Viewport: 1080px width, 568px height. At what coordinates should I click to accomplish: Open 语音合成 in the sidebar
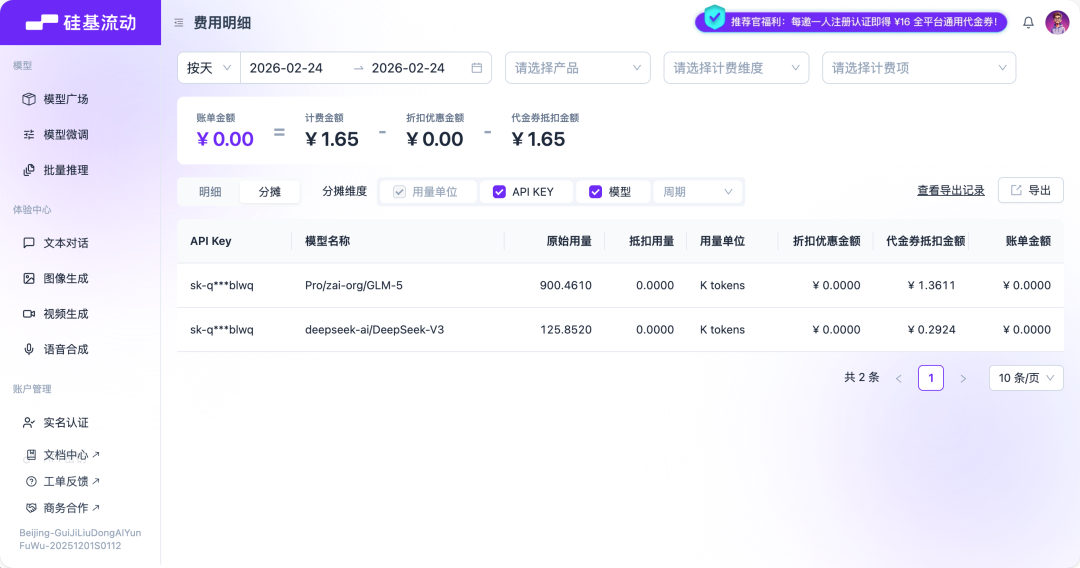66,349
